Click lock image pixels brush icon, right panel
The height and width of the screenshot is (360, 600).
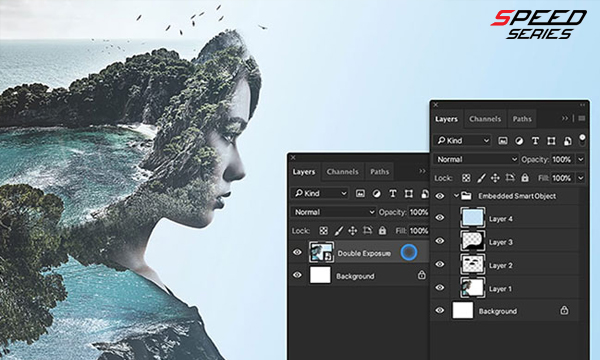[x=481, y=178]
